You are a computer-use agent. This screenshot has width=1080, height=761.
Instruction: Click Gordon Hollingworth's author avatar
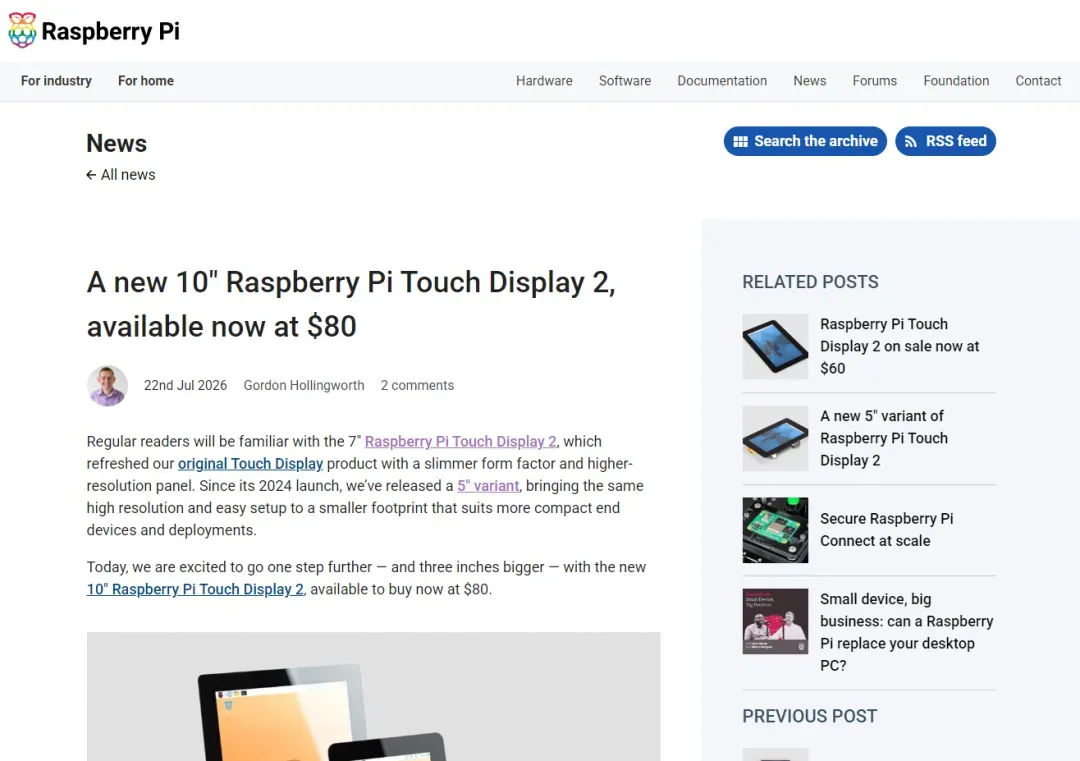[x=107, y=386]
